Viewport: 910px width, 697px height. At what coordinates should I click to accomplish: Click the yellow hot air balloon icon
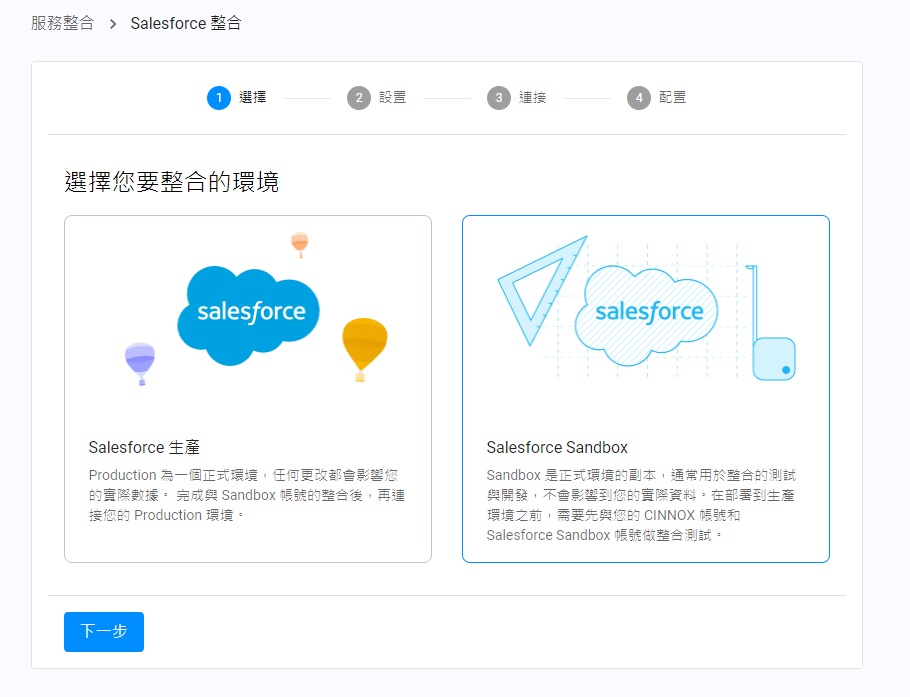(x=364, y=349)
